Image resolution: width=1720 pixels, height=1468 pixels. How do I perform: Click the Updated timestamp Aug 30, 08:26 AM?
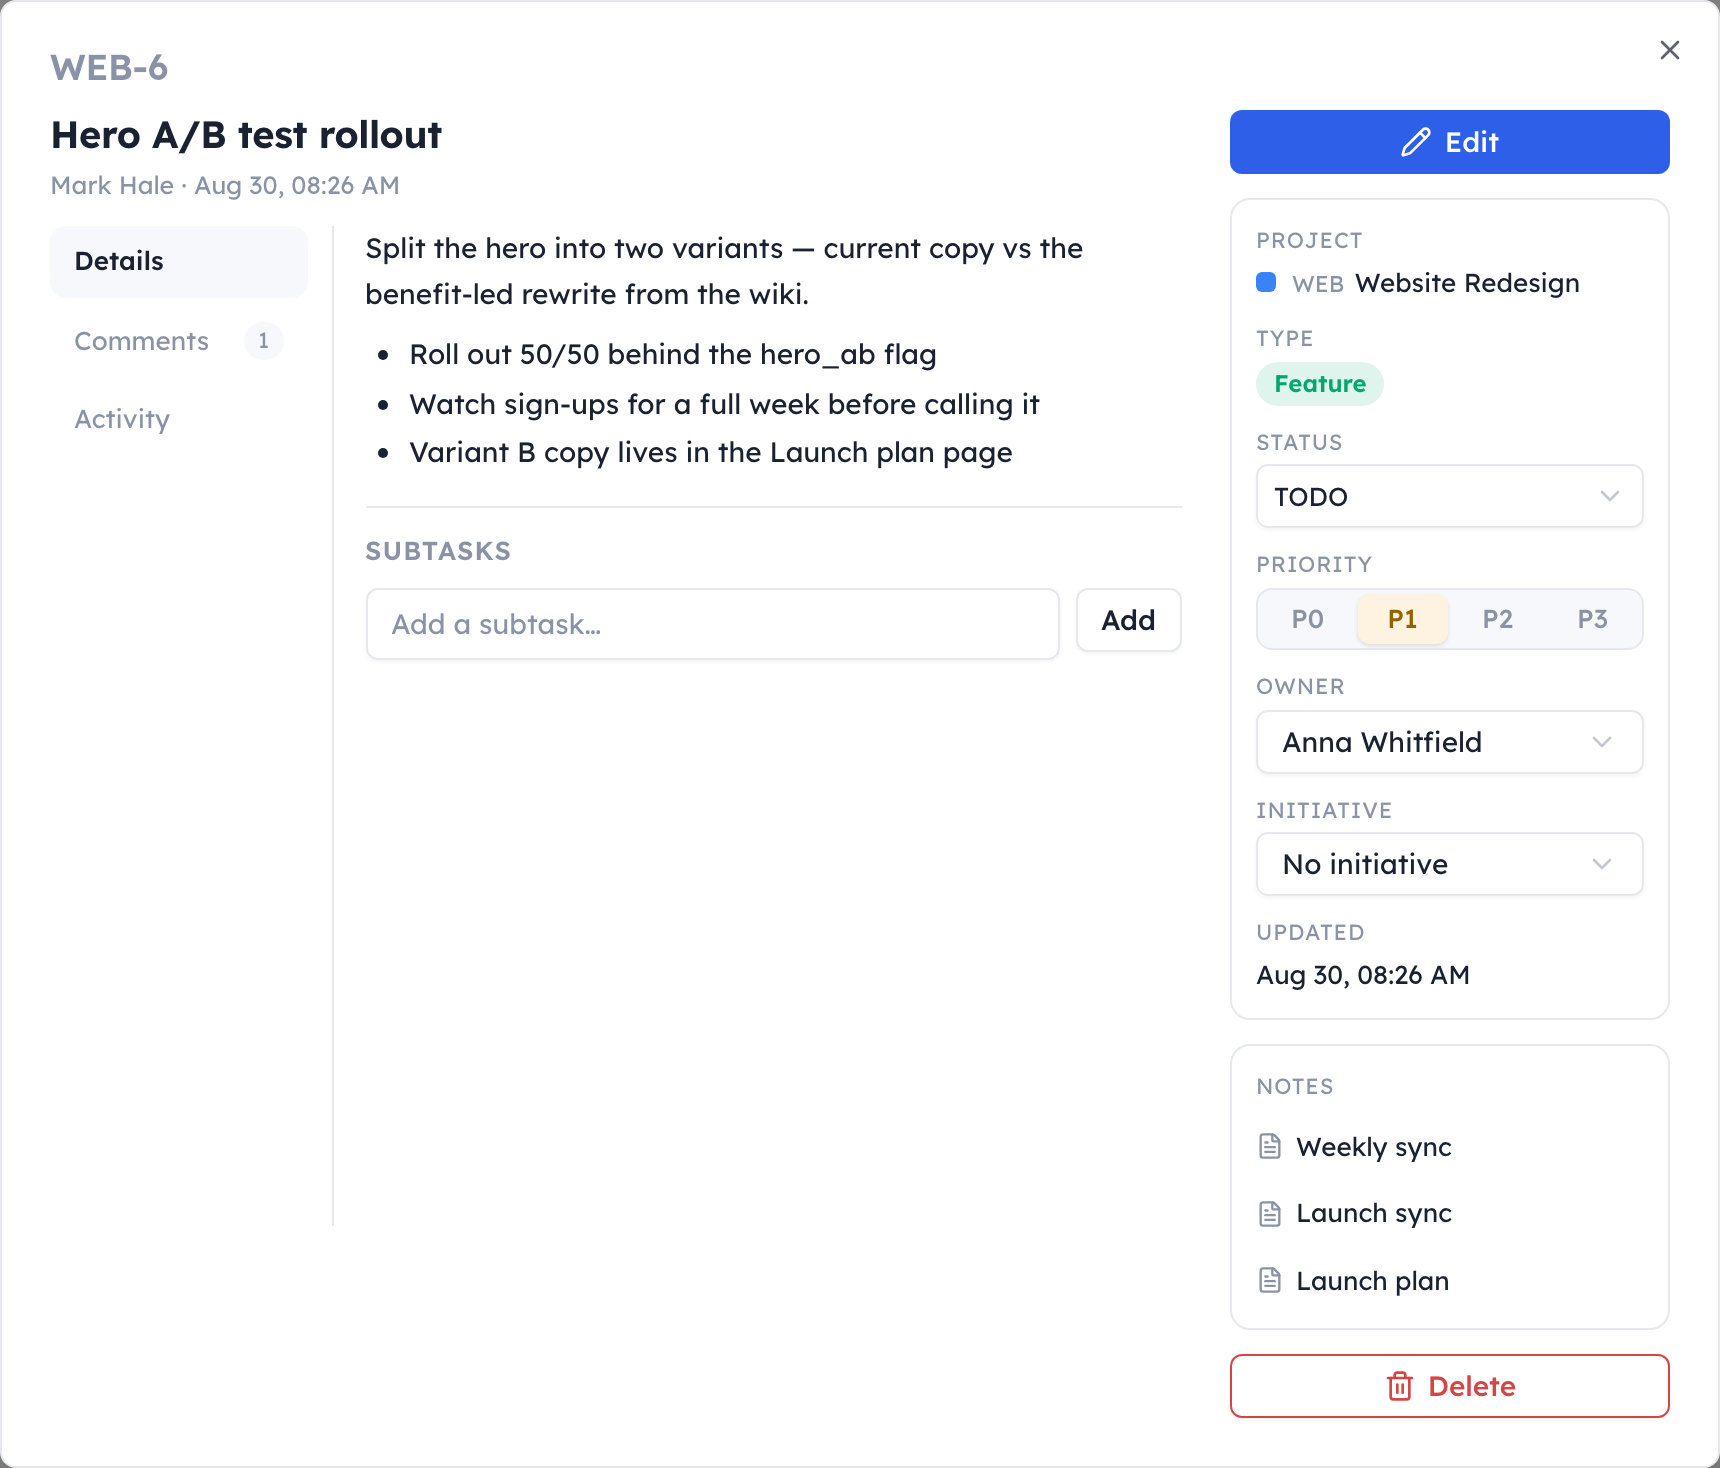click(1363, 975)
